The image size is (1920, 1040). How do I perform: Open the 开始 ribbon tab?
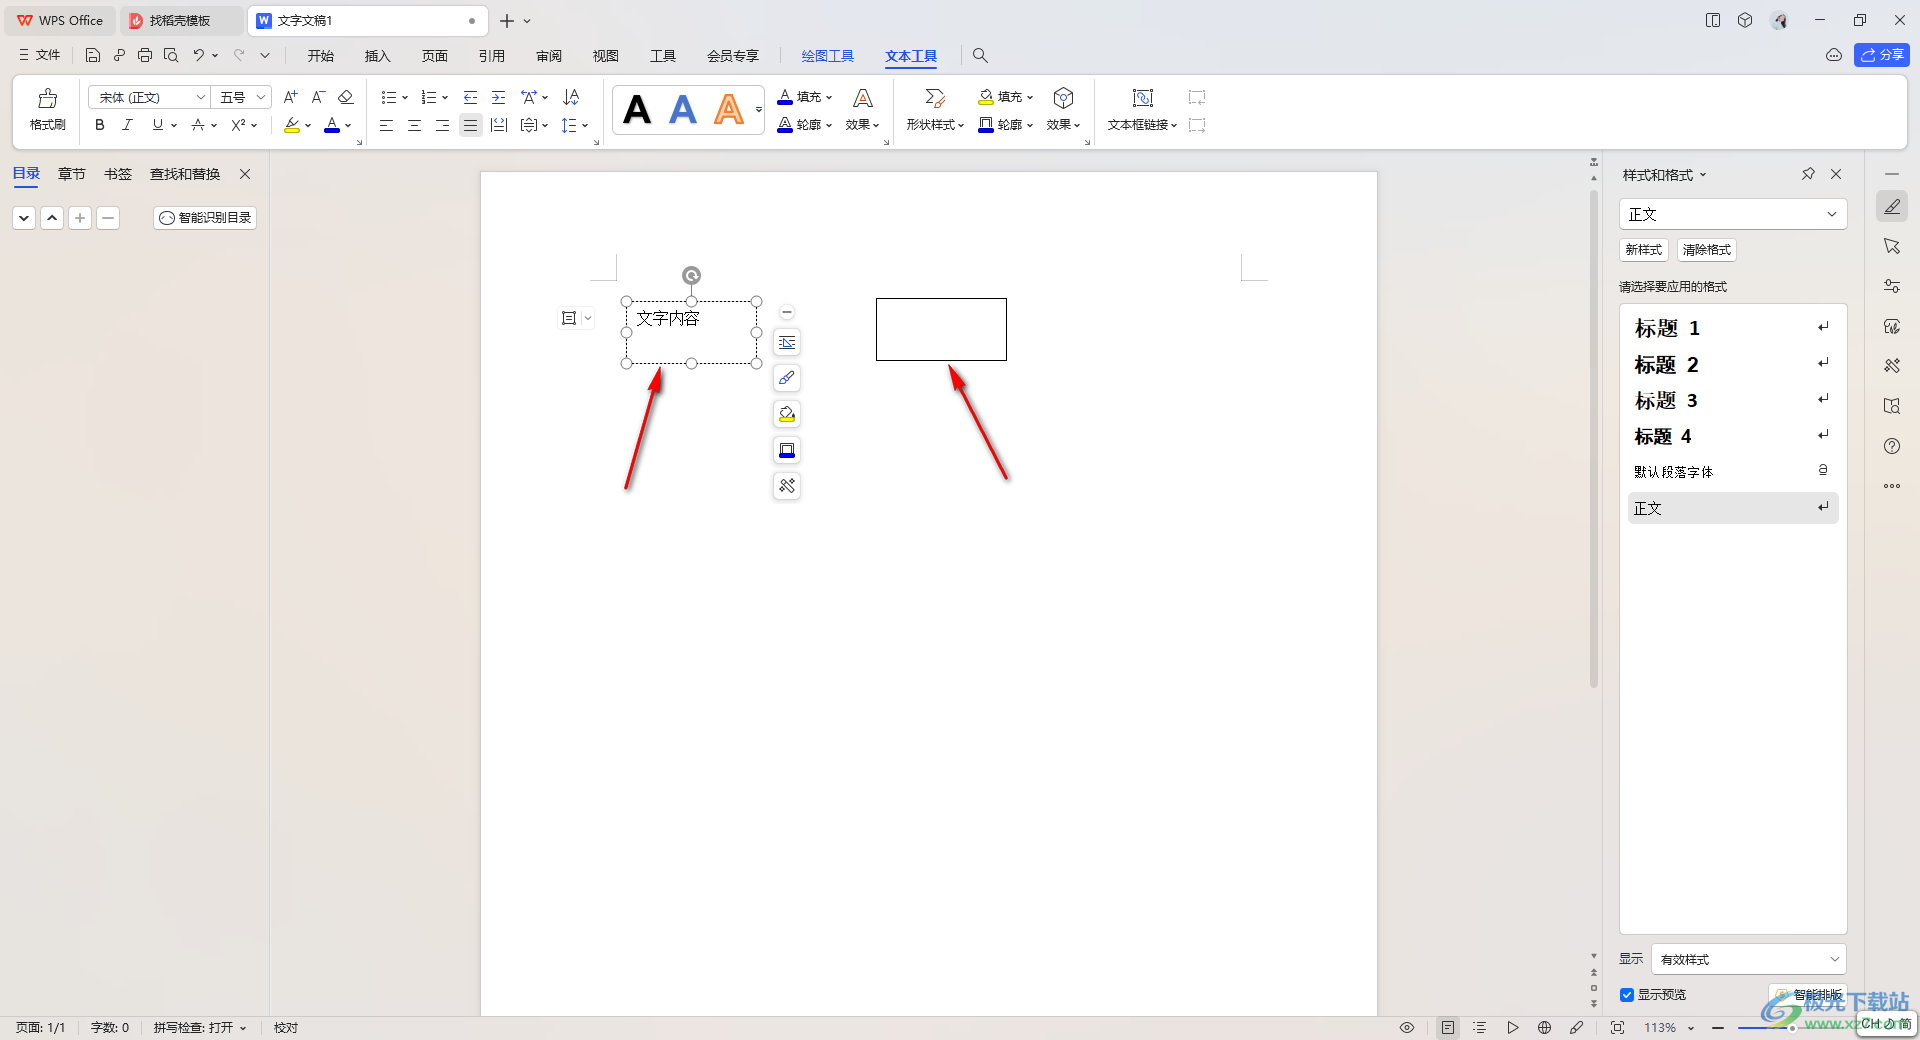tap(321, 56)
